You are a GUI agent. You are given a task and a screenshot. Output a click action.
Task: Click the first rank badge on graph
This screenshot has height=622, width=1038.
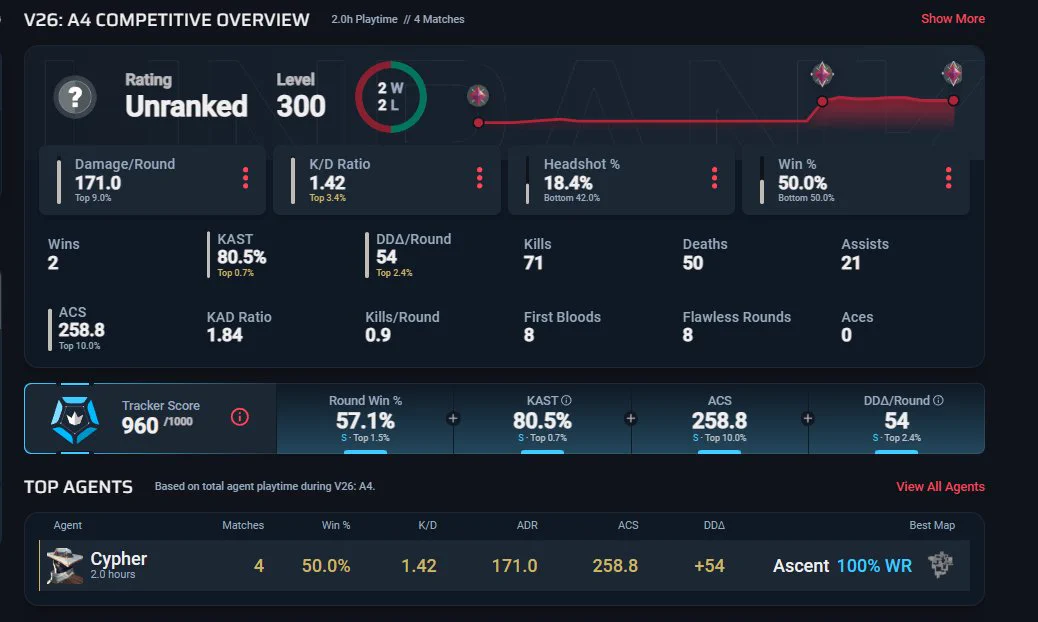point(478,96)
